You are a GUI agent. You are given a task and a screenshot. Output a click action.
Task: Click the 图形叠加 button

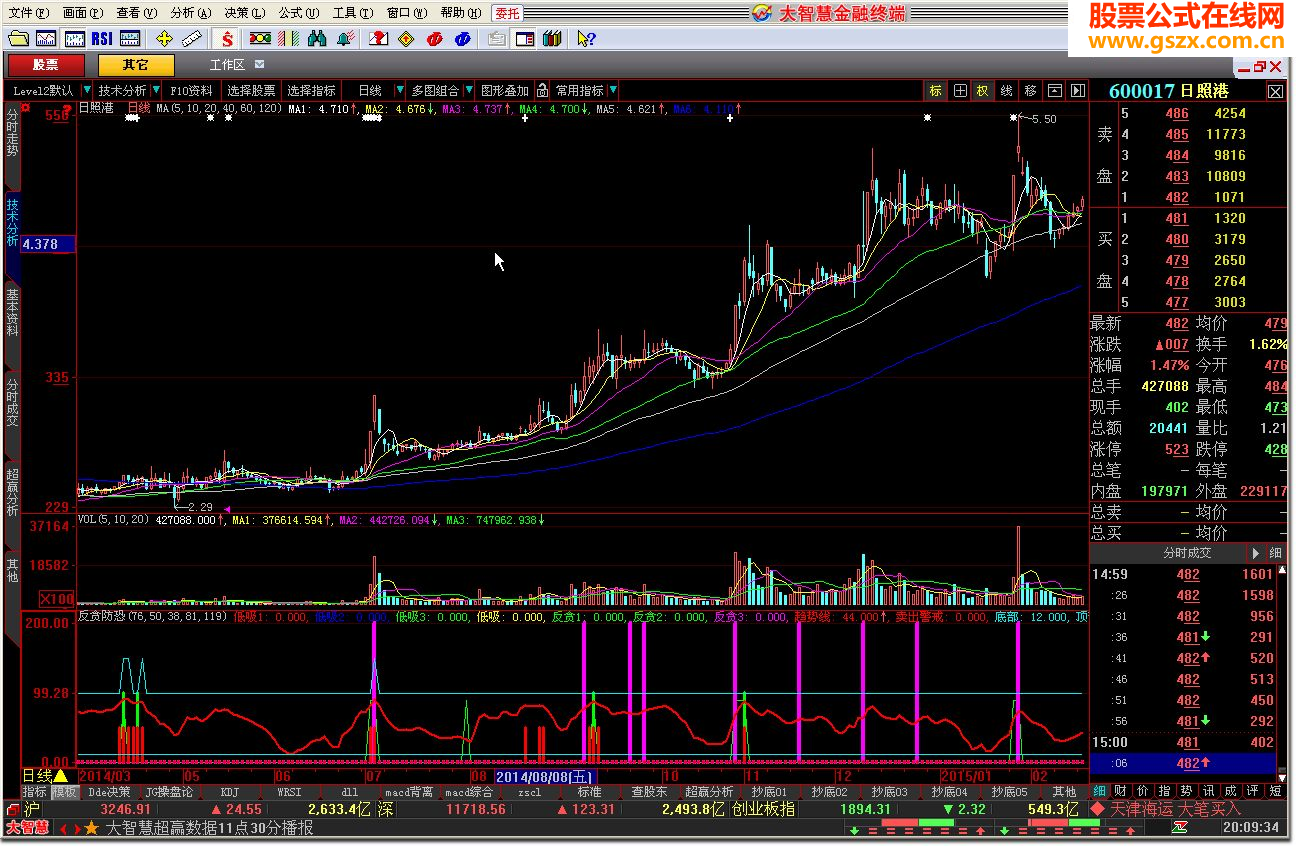pyautogui.click(x=505, y=90)
